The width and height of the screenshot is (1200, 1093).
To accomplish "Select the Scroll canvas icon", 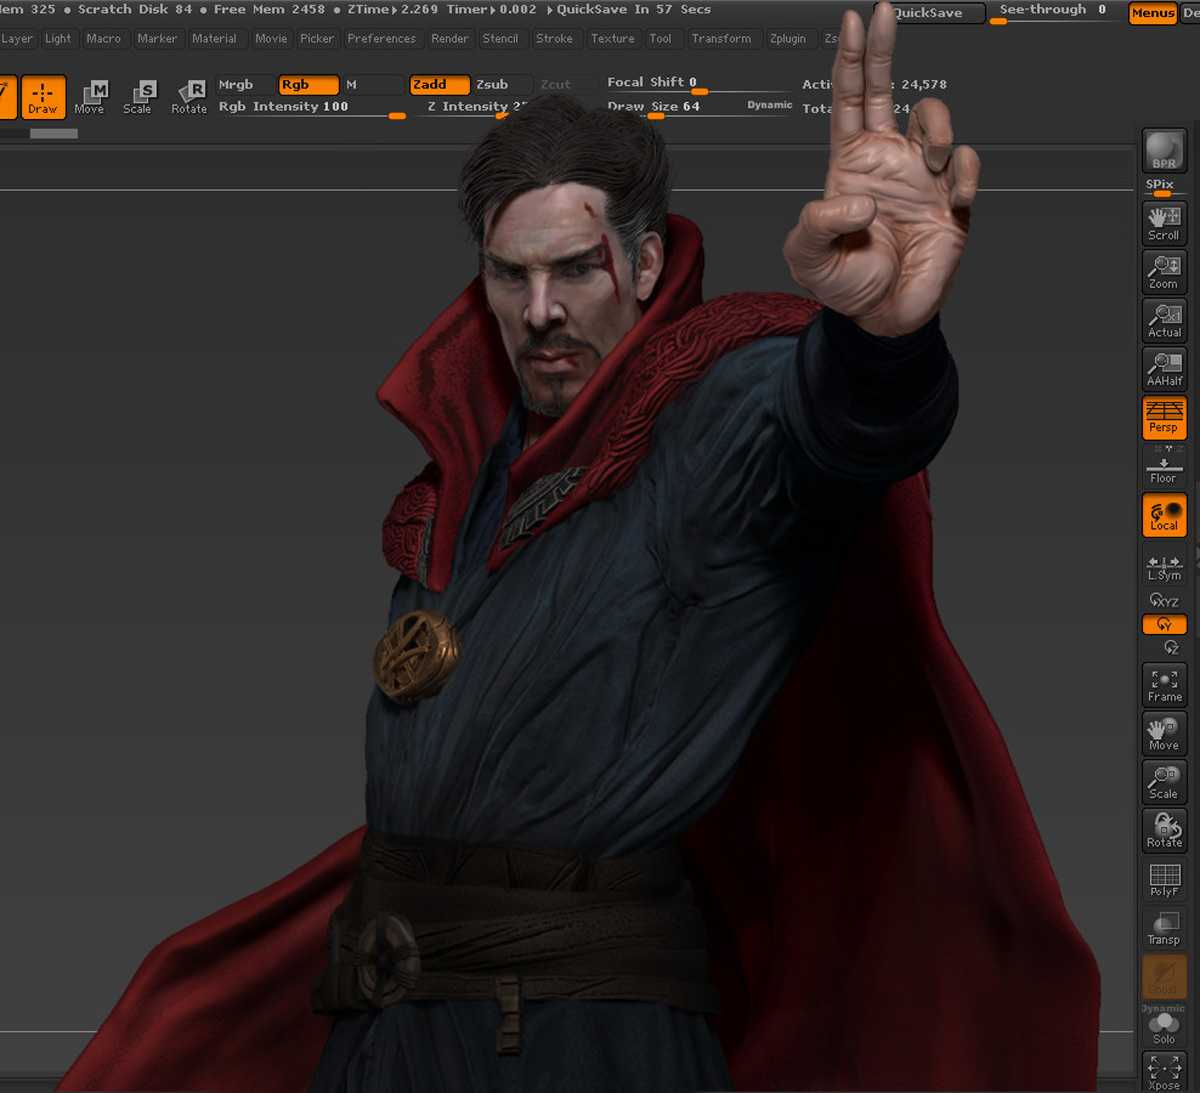I will click(1164, 223).
